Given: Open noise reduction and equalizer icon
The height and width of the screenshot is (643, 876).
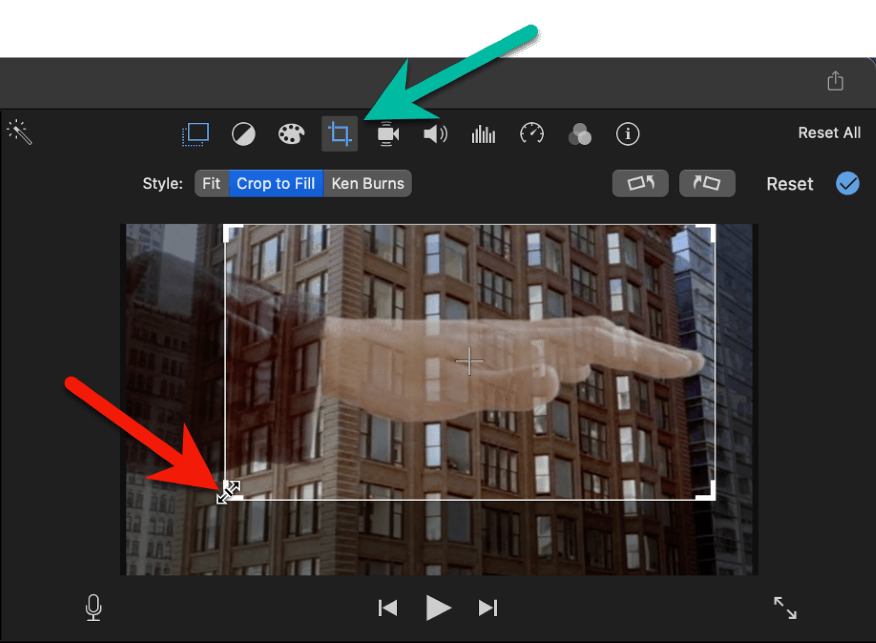Looking at the screenshot, I should [x=483, y=134].
